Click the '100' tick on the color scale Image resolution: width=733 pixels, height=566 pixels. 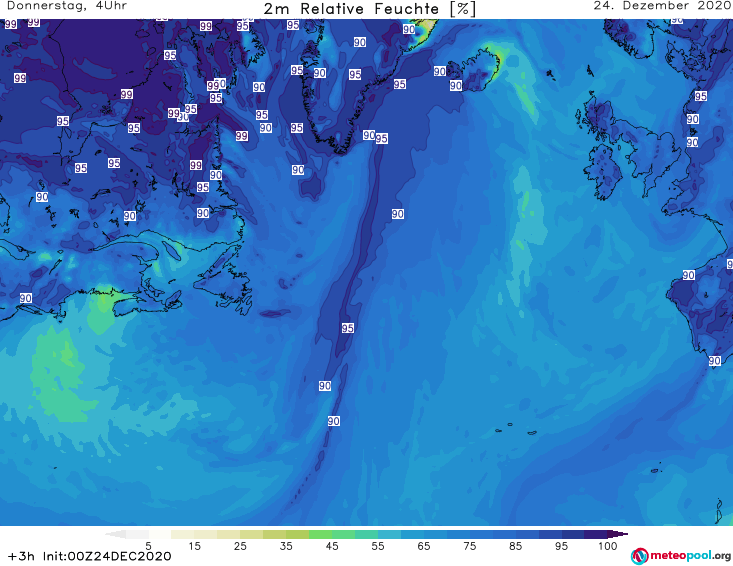coord(608,546)
